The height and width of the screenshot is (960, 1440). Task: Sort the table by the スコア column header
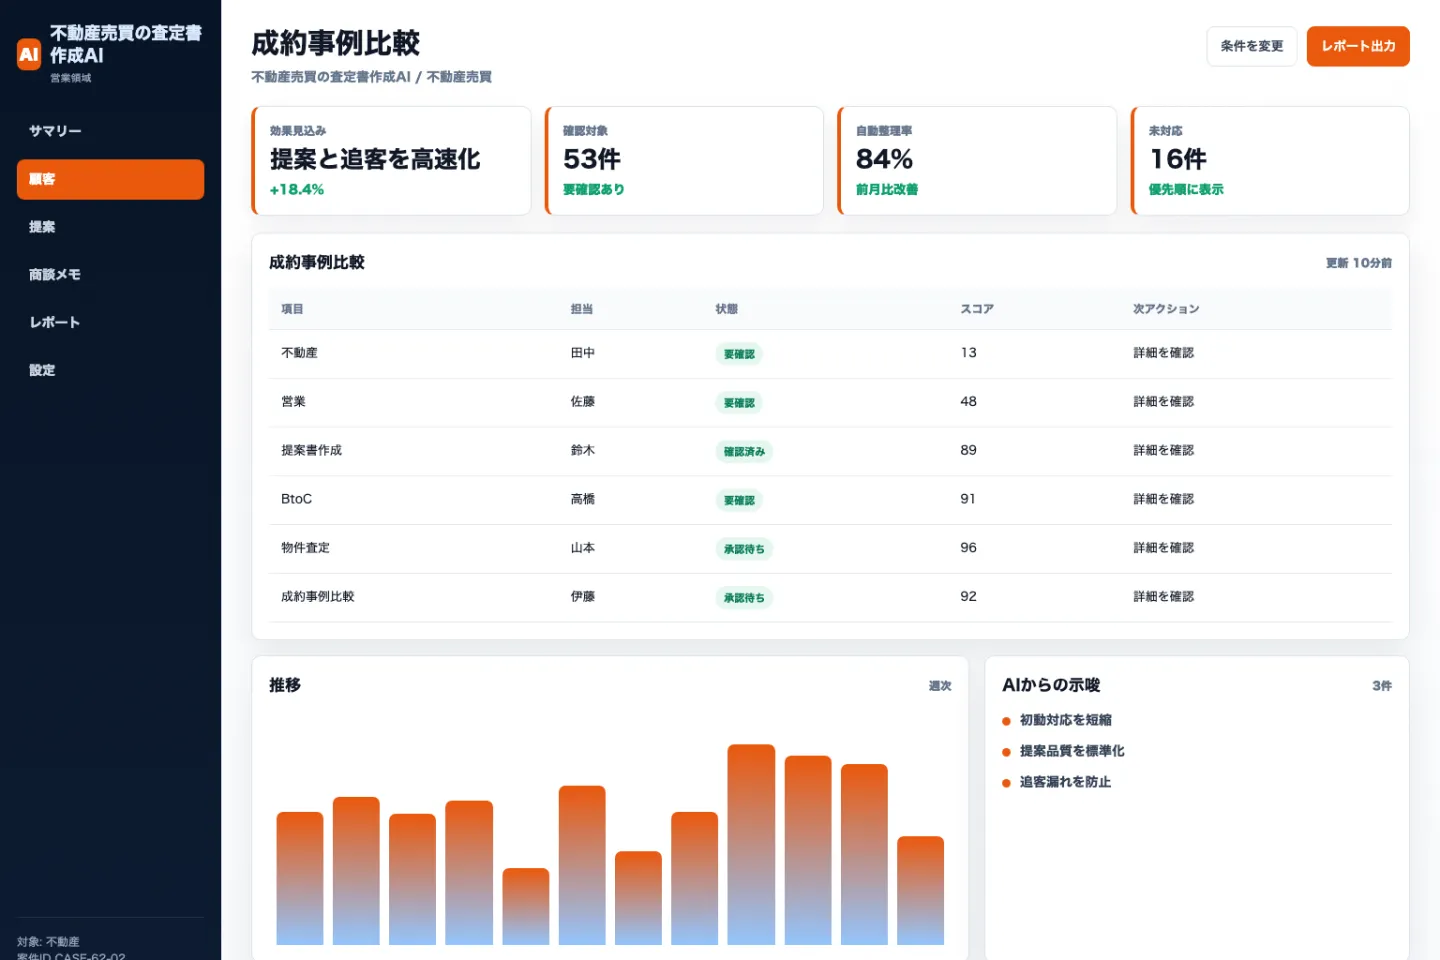tap(976, 309)
